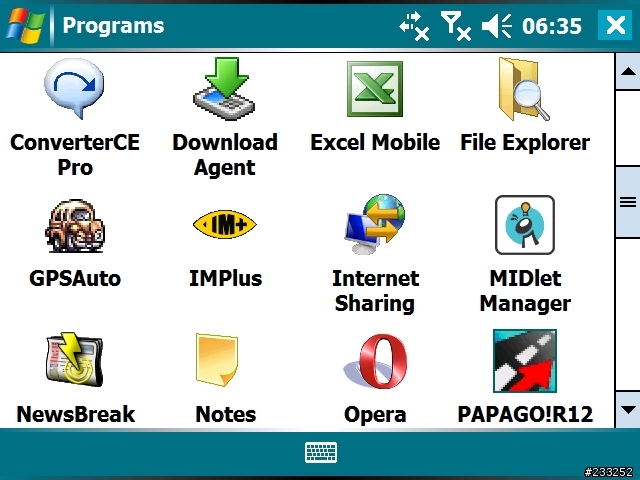Screen dimensions: 640x480
Task: Click the "File Explorer" label
Action: pyautogui.click(x=525, y=142)
